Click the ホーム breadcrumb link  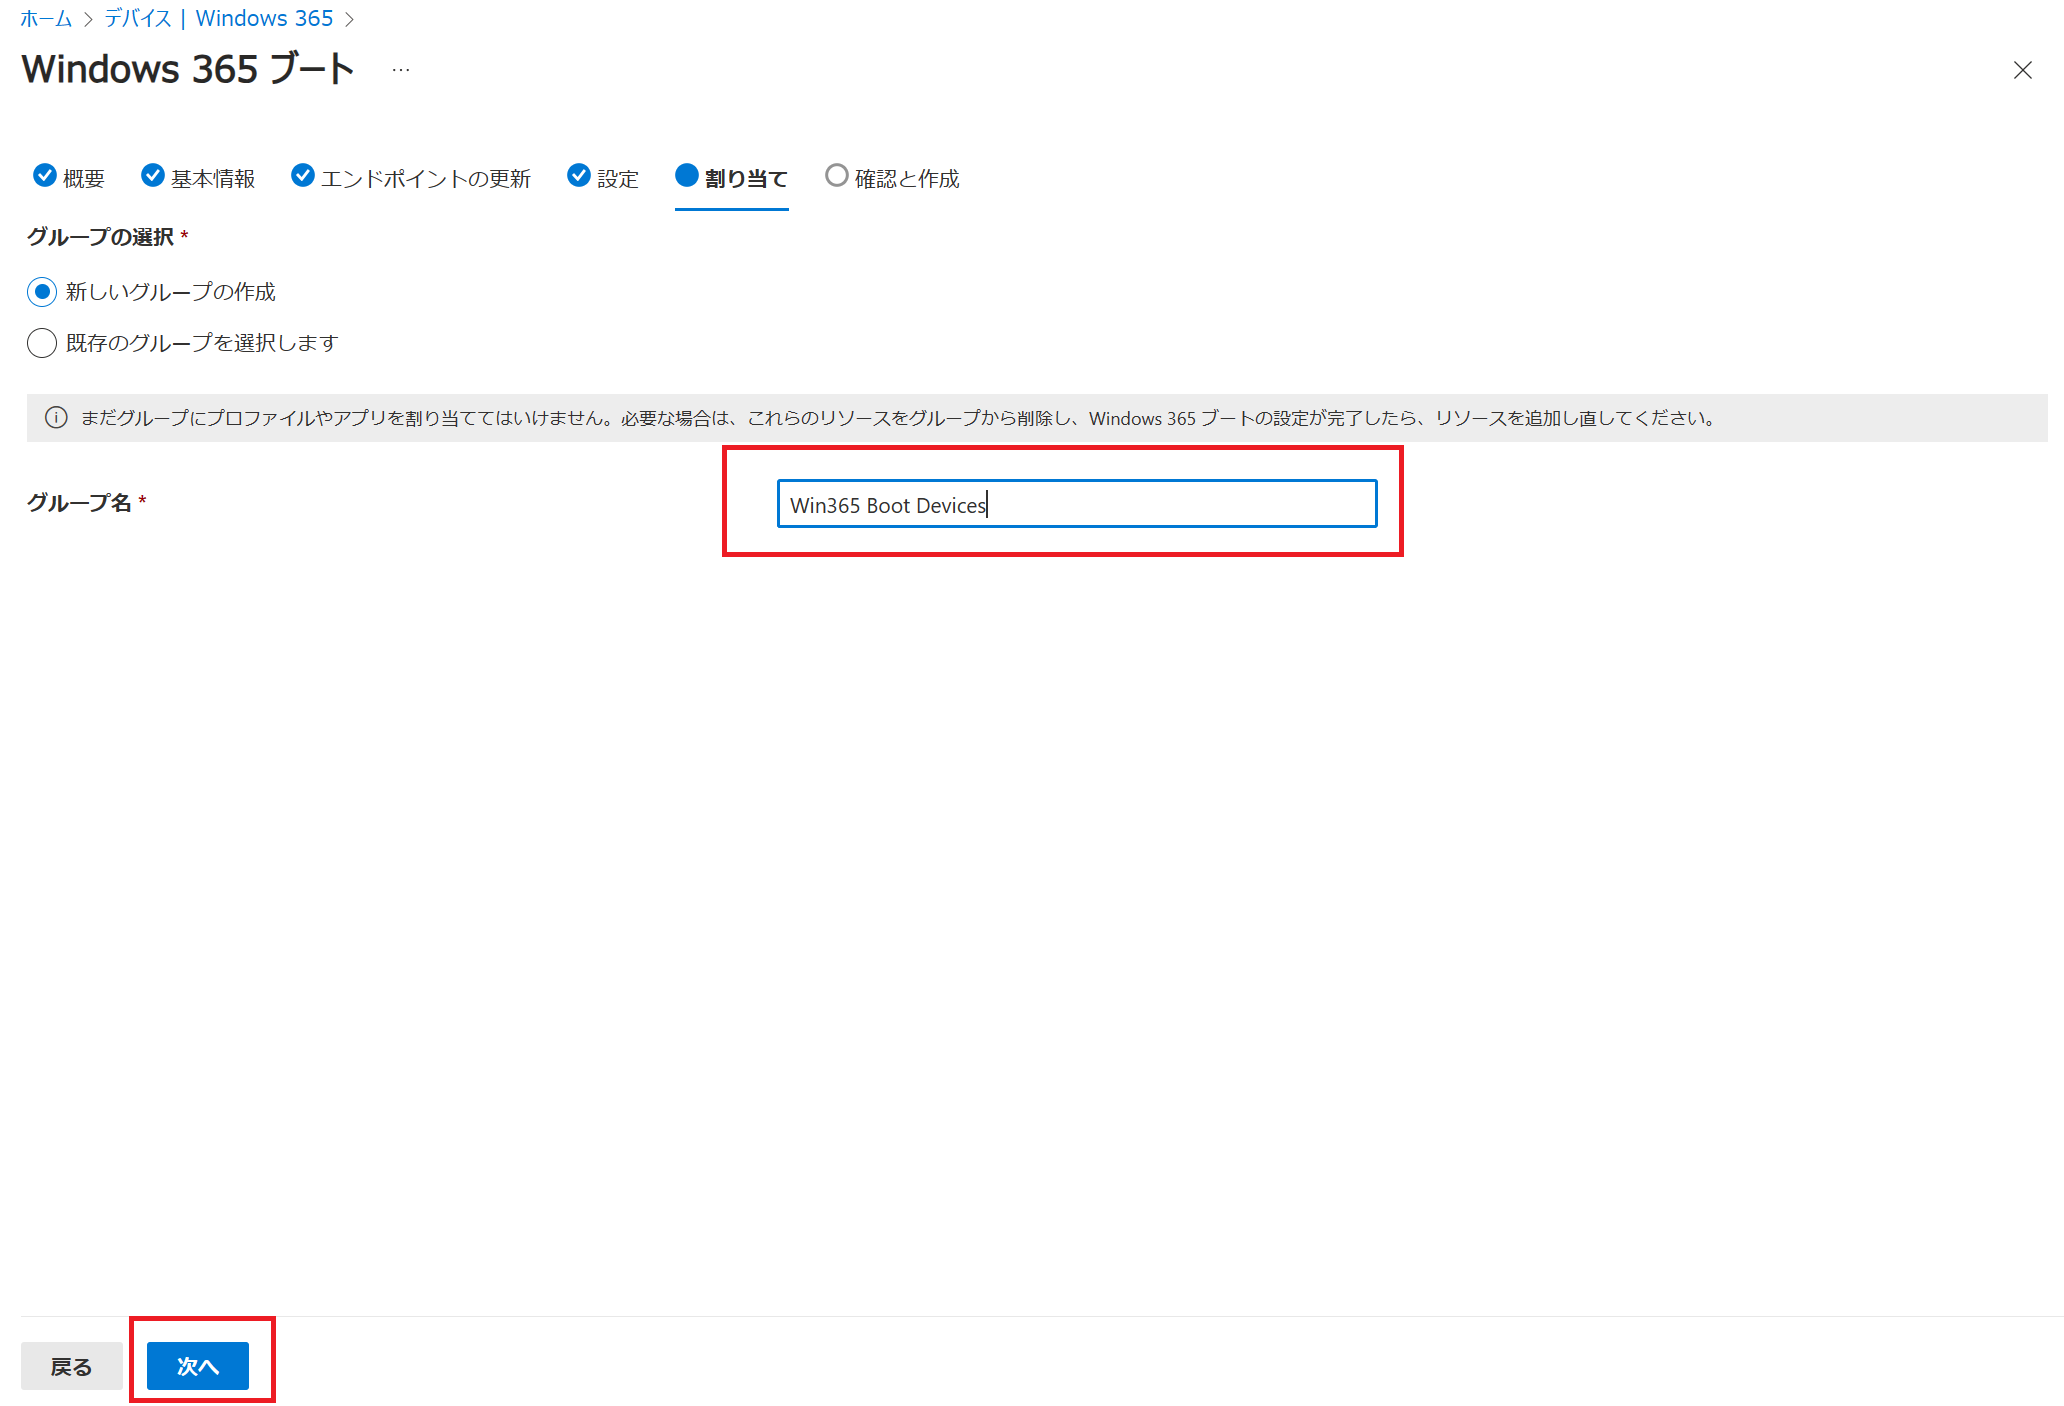46,18
